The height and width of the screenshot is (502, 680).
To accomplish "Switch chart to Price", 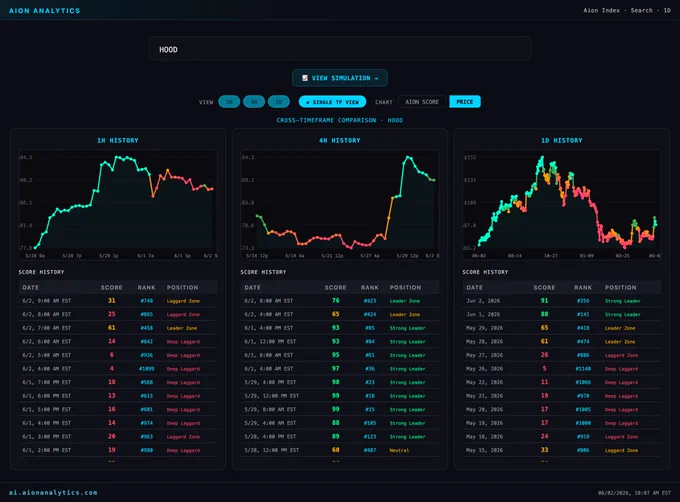I will pyautogui.click(x=464, y=102).
